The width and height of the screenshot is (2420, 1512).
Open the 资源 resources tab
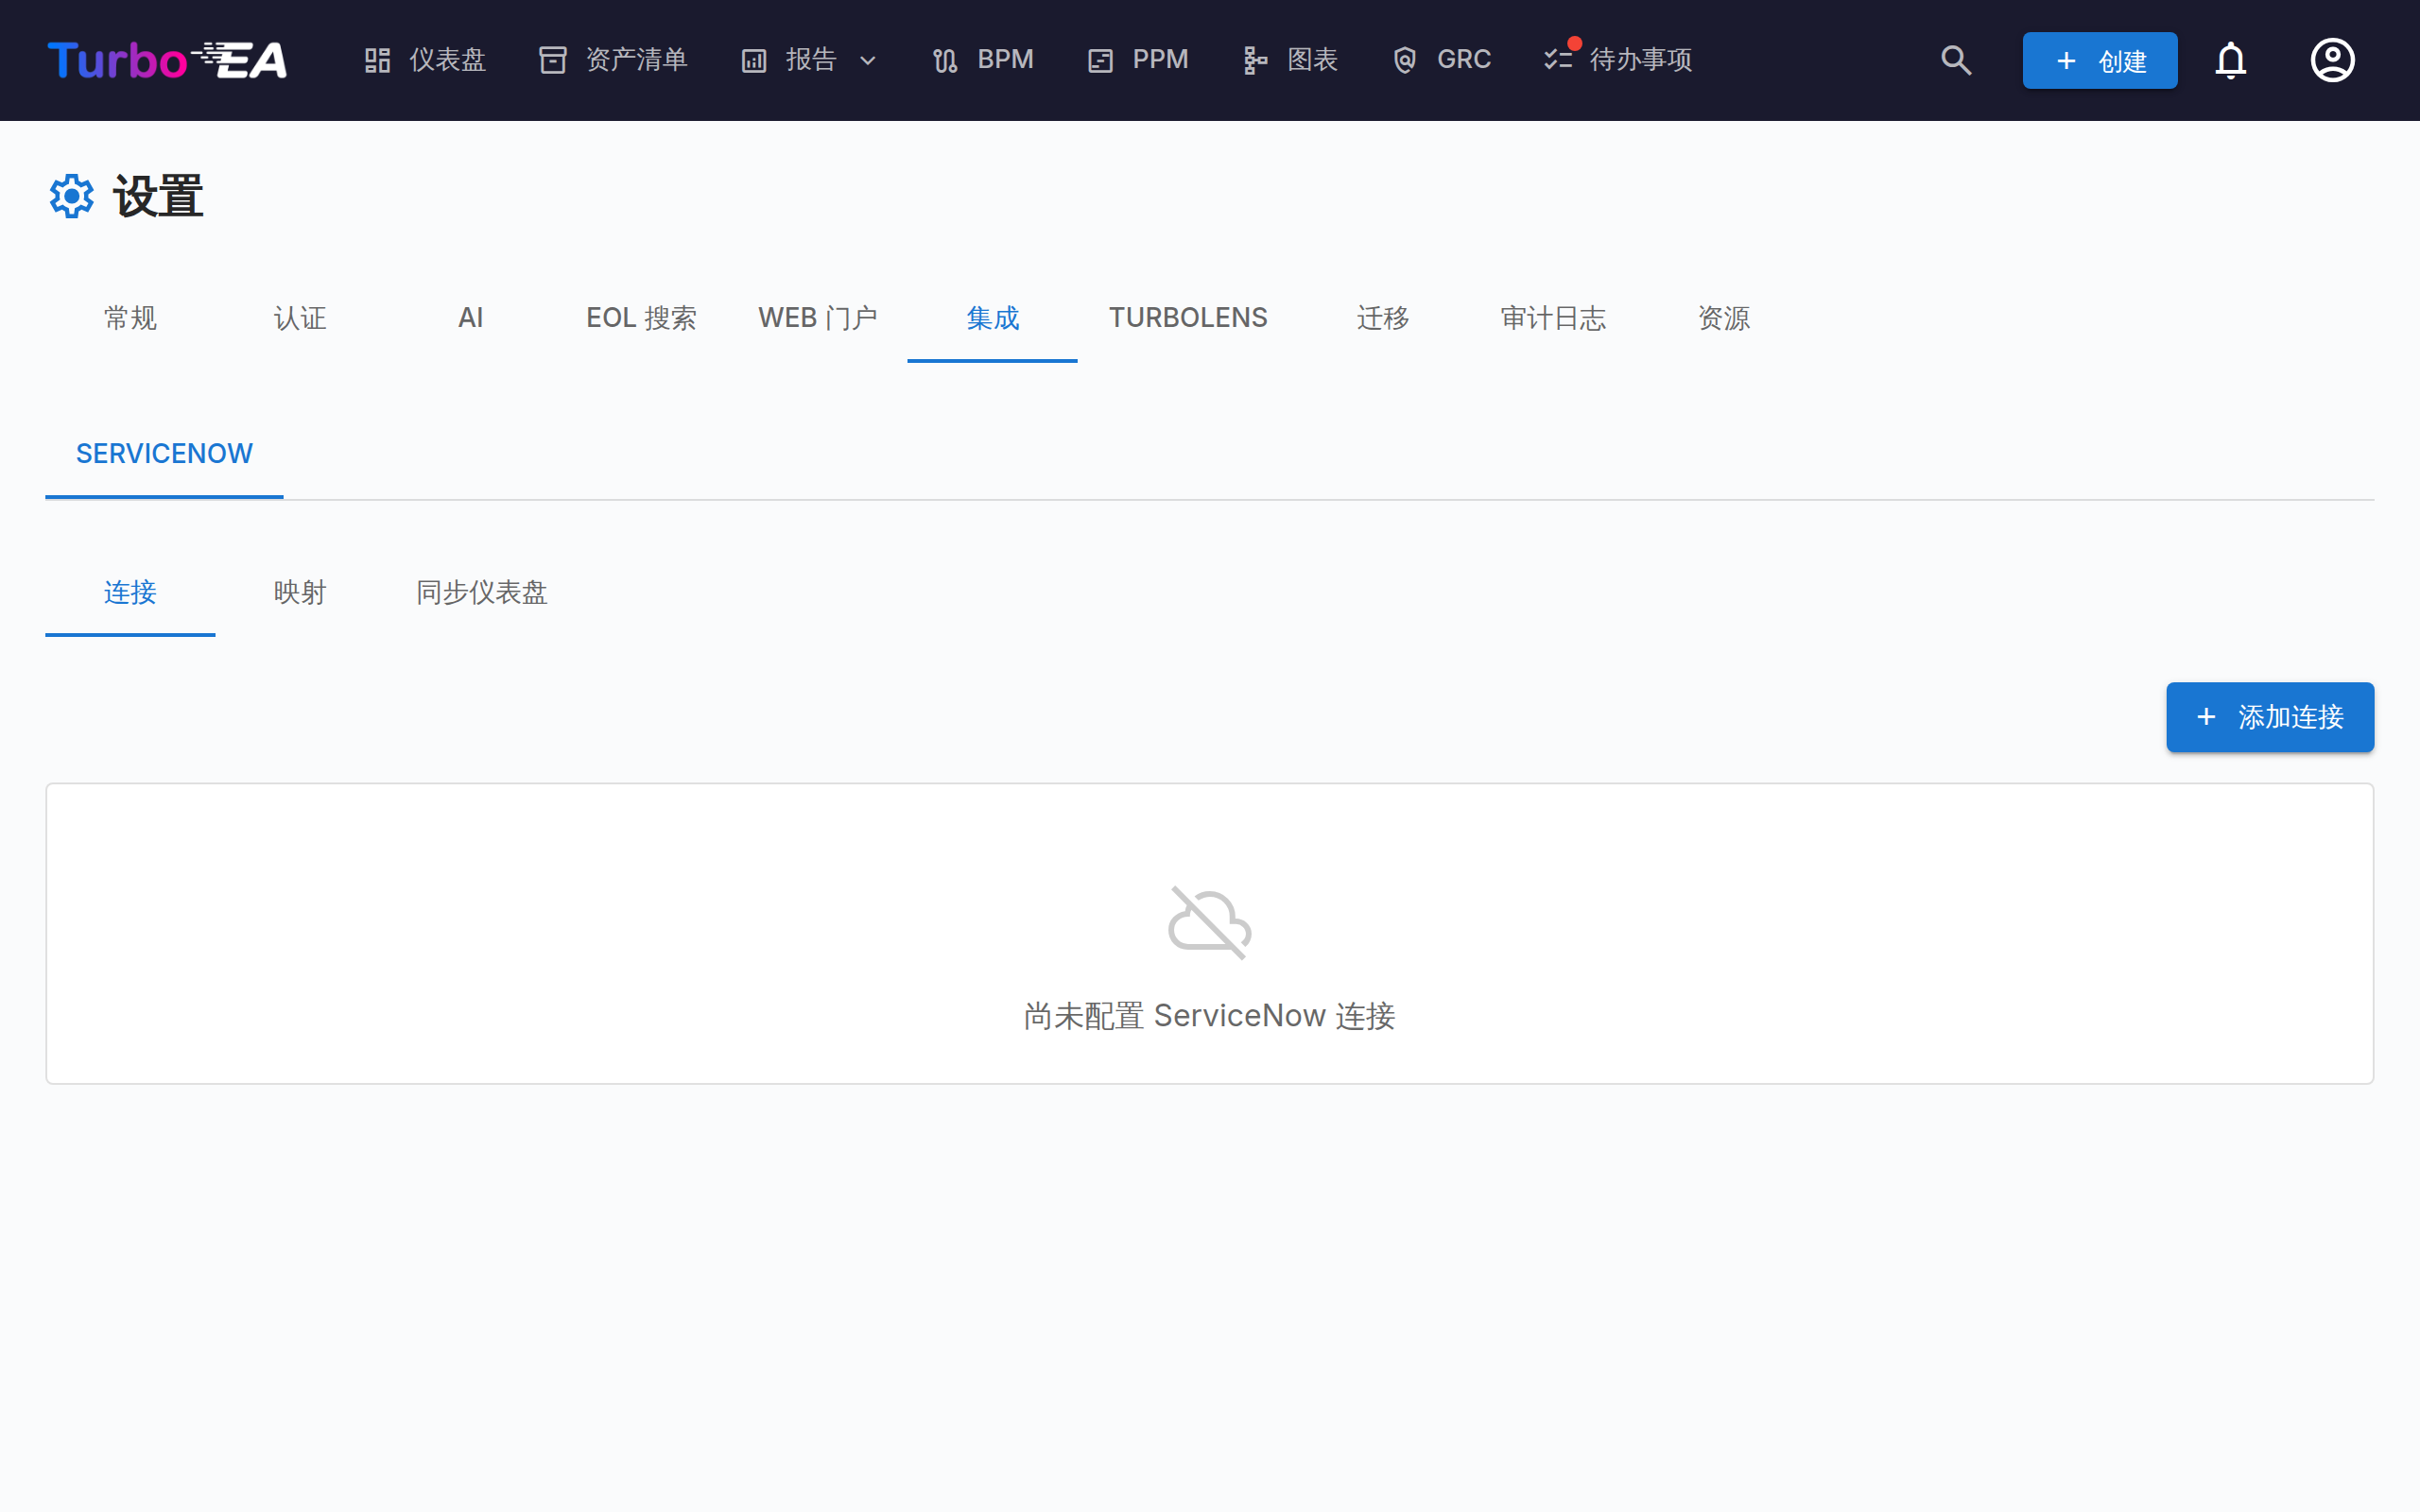[x=1723, y=318]
